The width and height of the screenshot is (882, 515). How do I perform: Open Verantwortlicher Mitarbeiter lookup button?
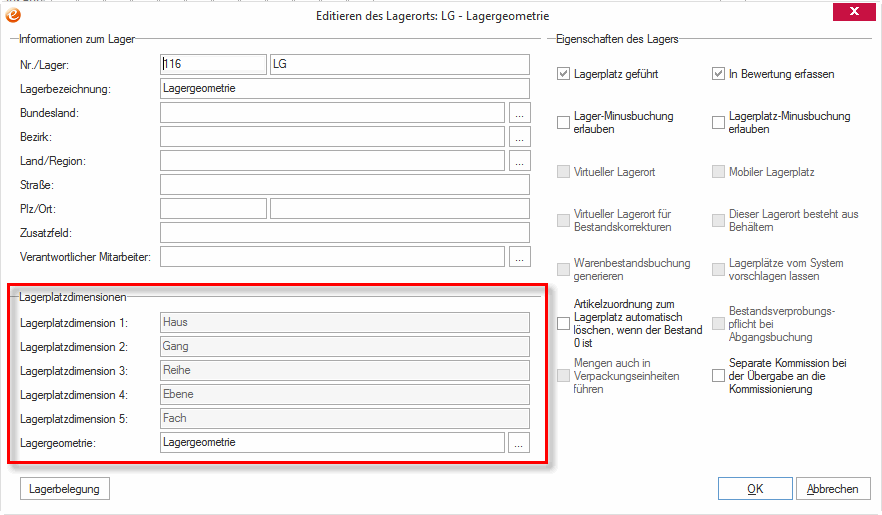click(519, 257)
